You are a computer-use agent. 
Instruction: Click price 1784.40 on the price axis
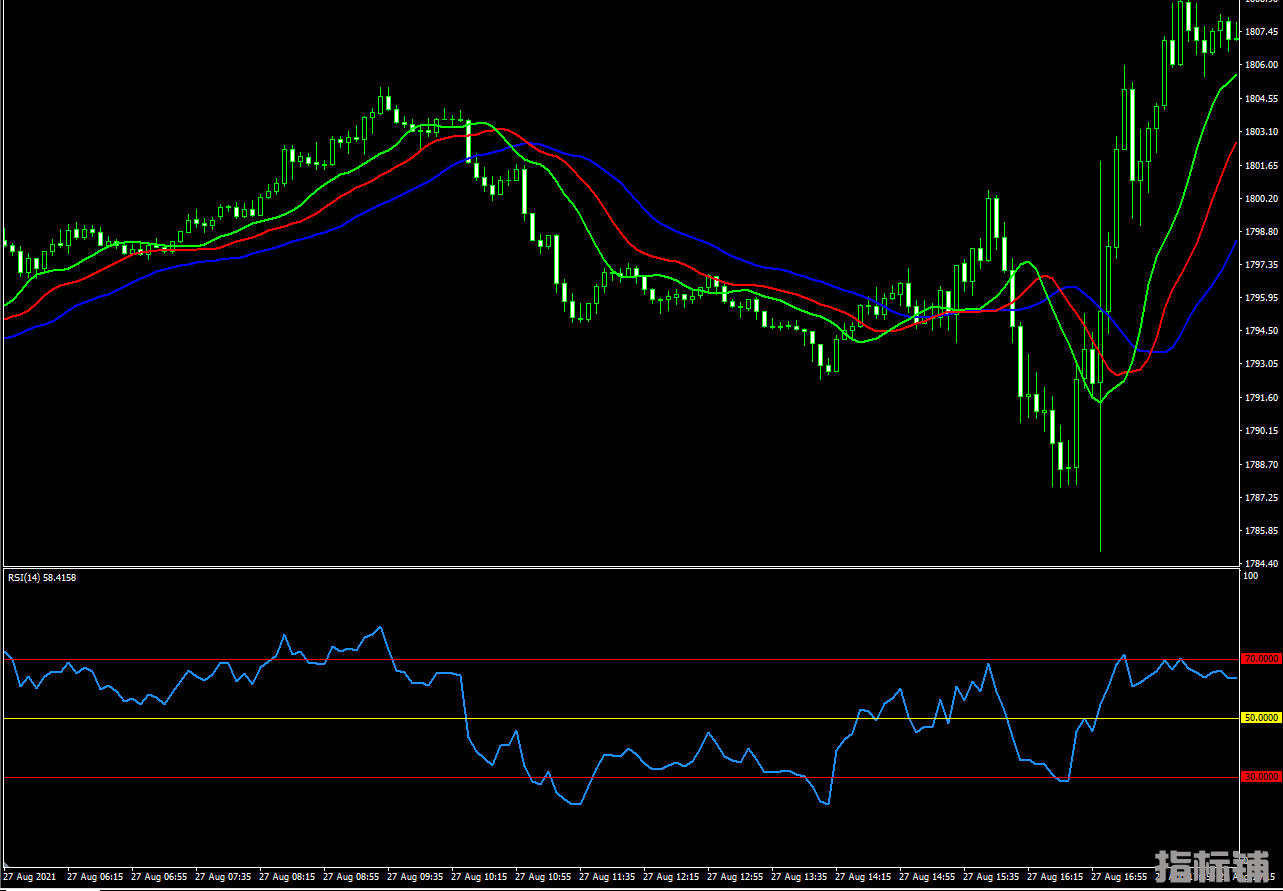[x=1262, y=563]
